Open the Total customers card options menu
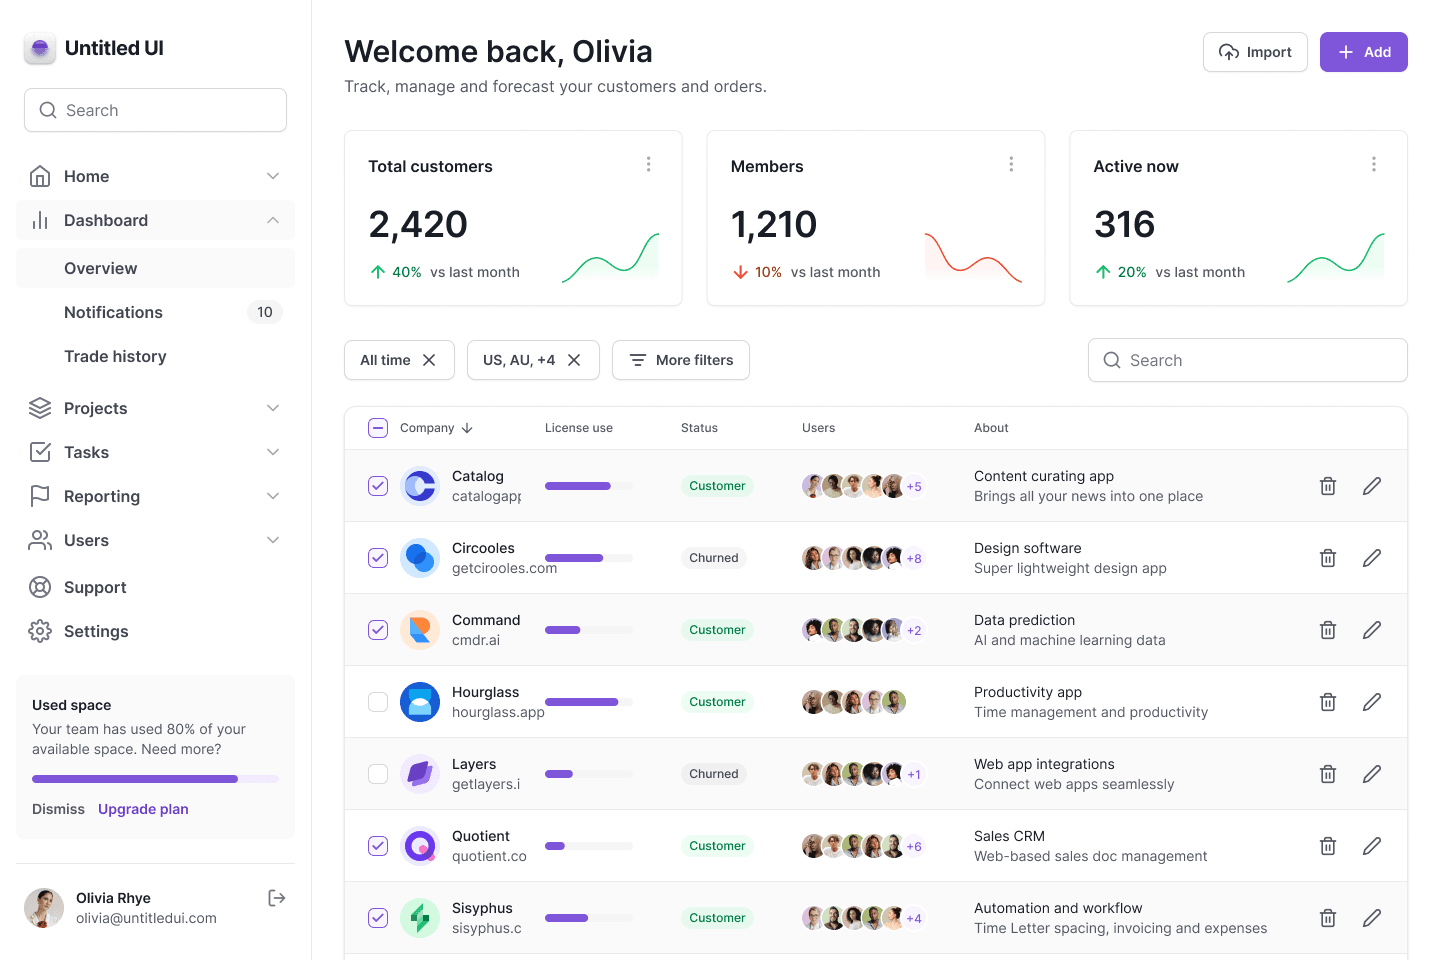Screen dimensions: 1440x960 [x=648, y=164]
